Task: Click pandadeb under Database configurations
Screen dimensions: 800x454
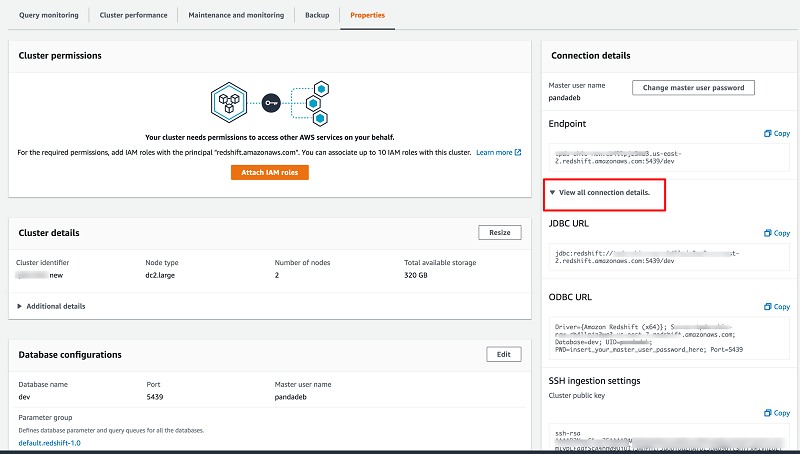Action: (290, 397)
